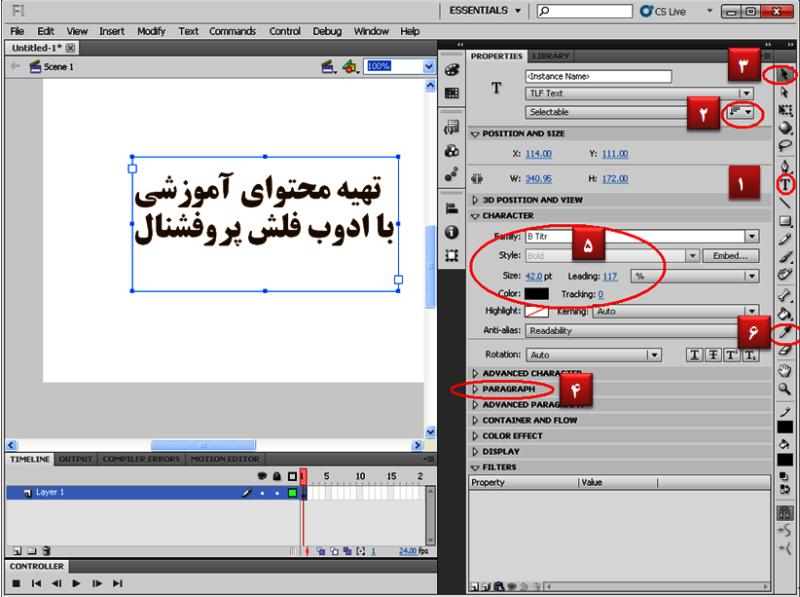The image size is (800, 597).
Task: Select the Hand tool
Action: tap(785, 371)
